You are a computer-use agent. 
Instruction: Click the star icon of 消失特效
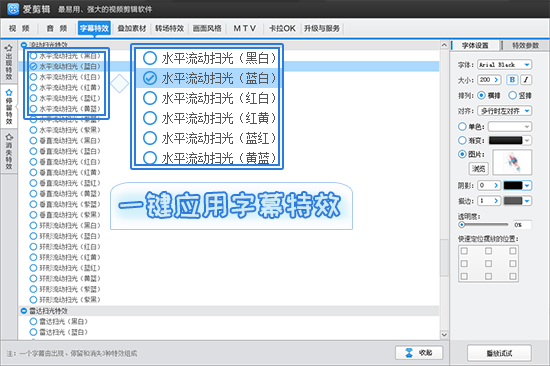point(9,137)
